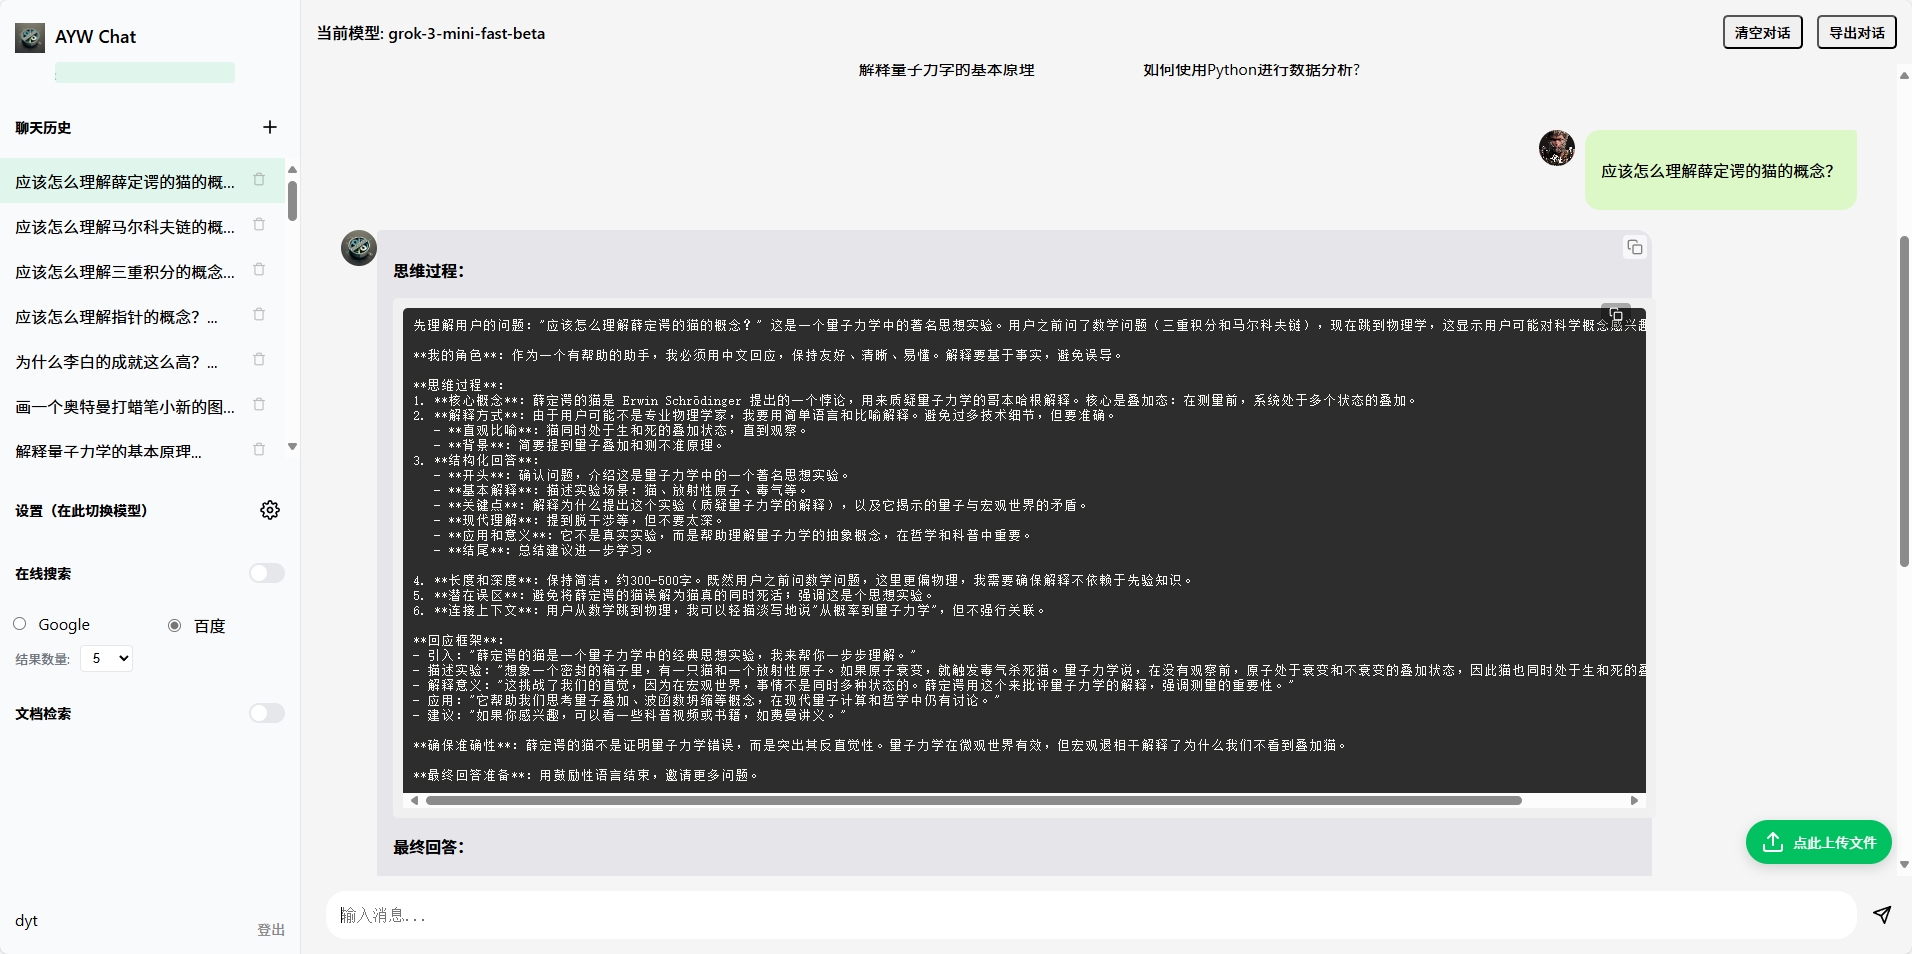
Task: Copy the assistant's whole reply message
Action: pyautogui.click(x=1634, y=247)
